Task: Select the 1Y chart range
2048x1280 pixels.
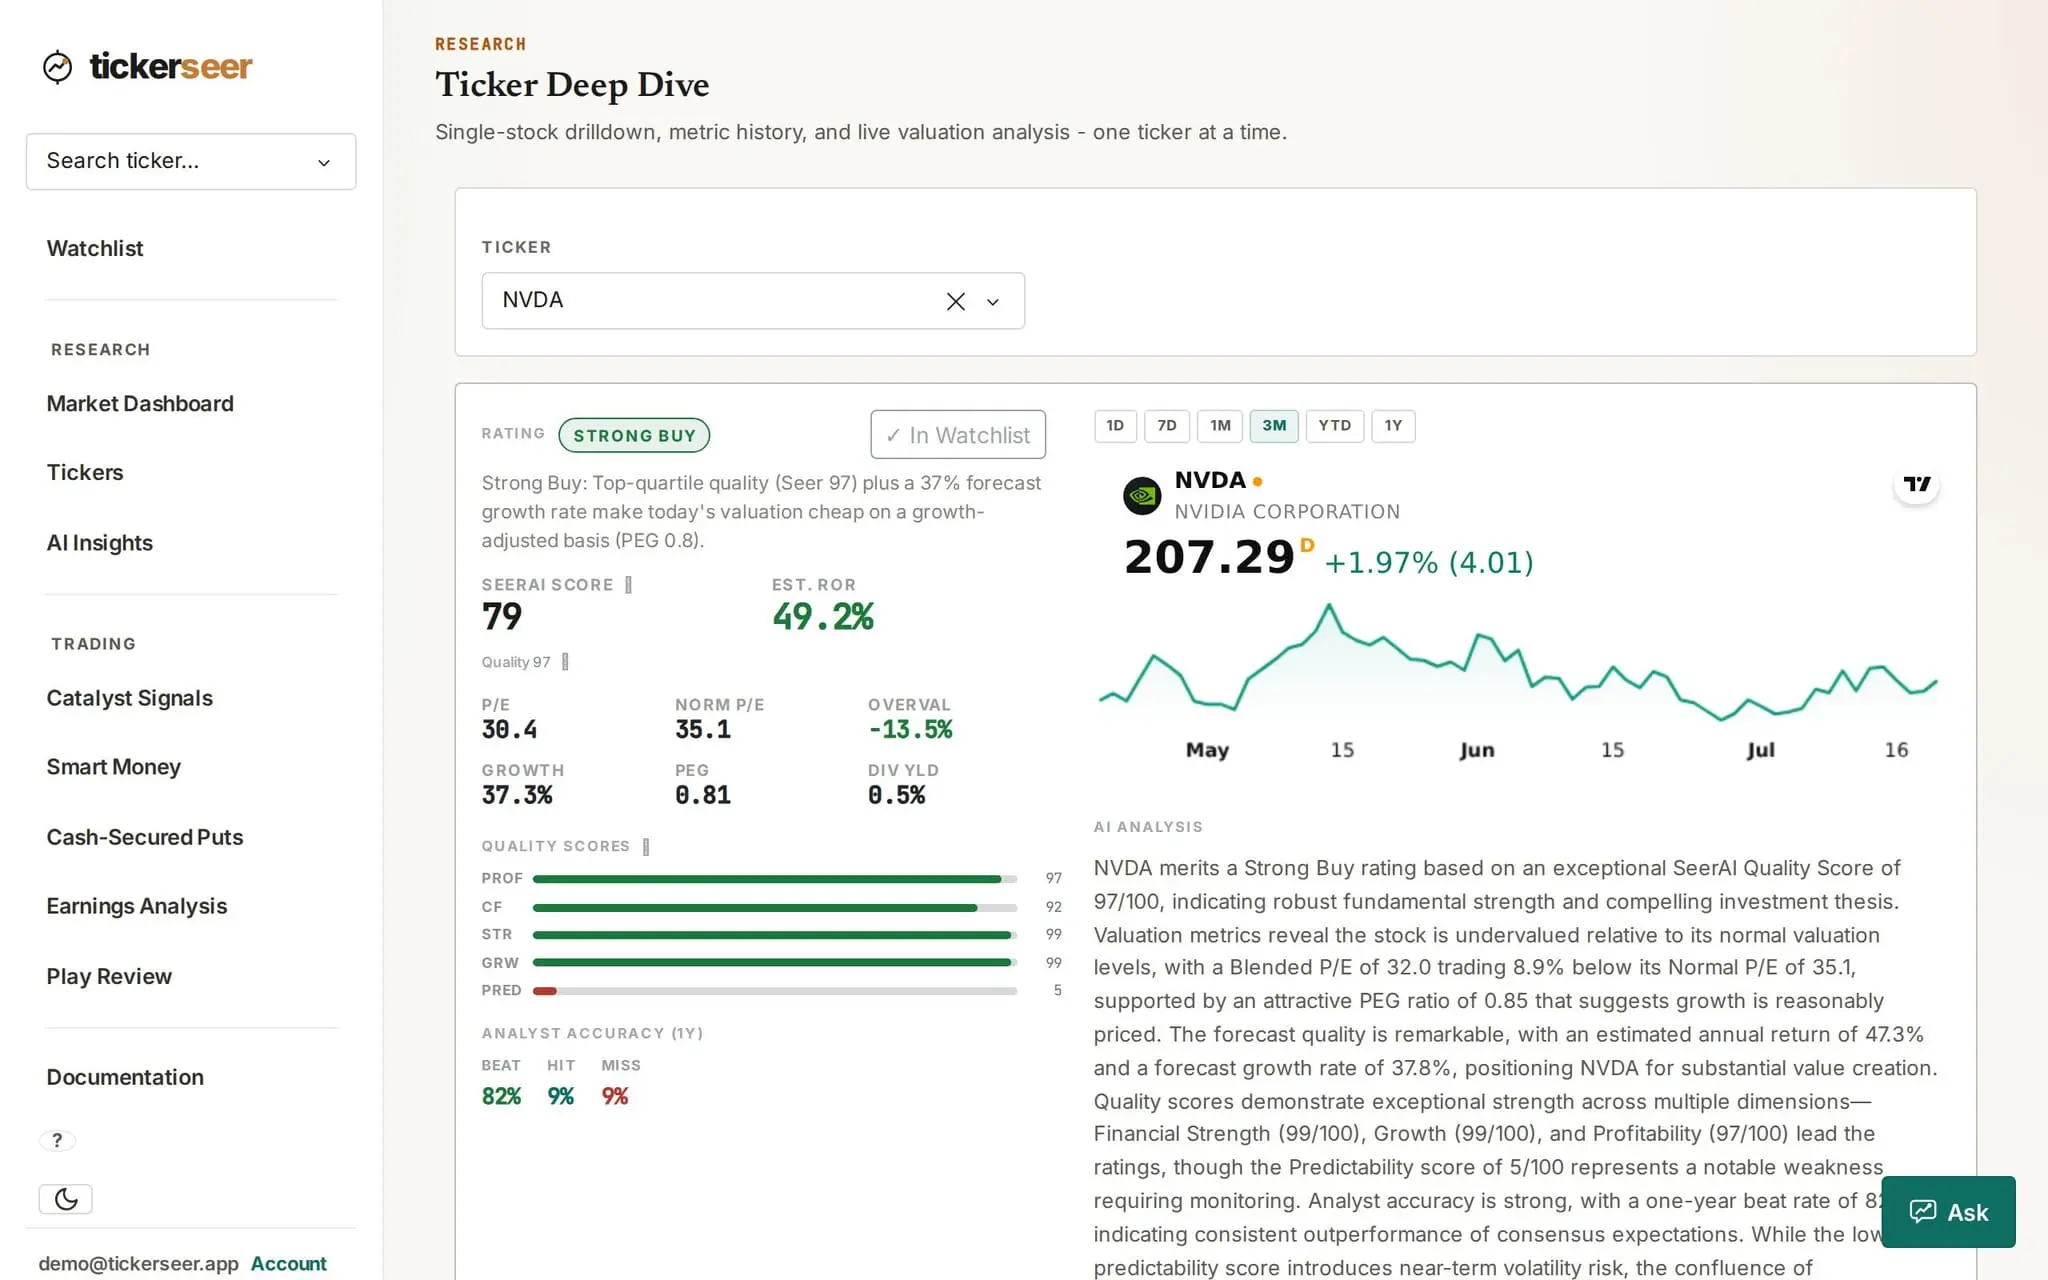Action: (1393, 426)
